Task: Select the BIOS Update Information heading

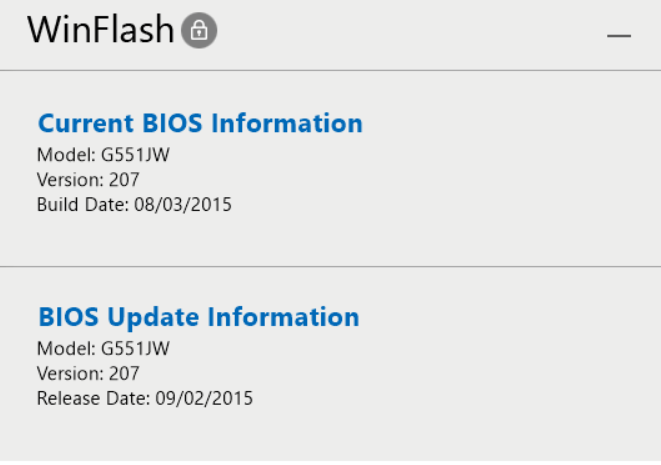Action: pyautogui.click(x=199, y=317)
